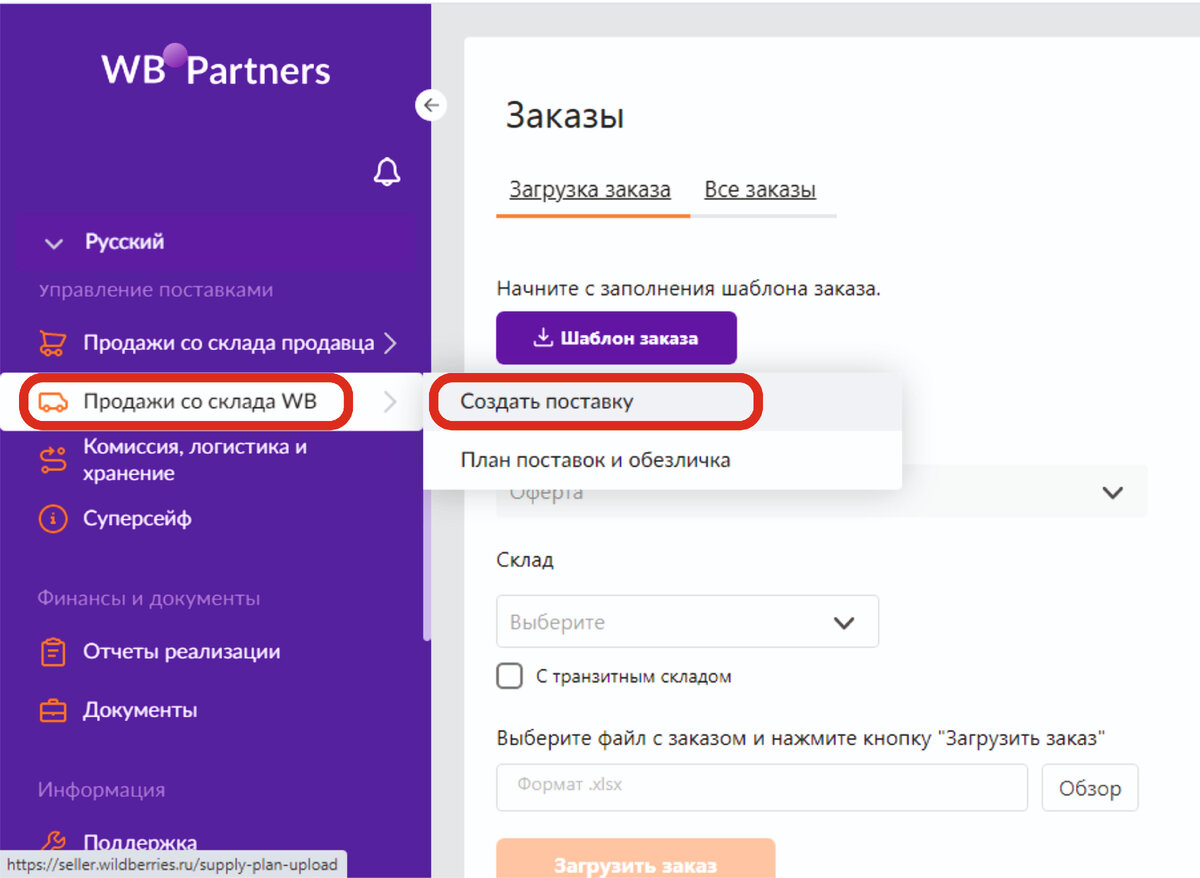Click the Информация section label
This screenshot has height=878, width=1200.
click(101, 790)
